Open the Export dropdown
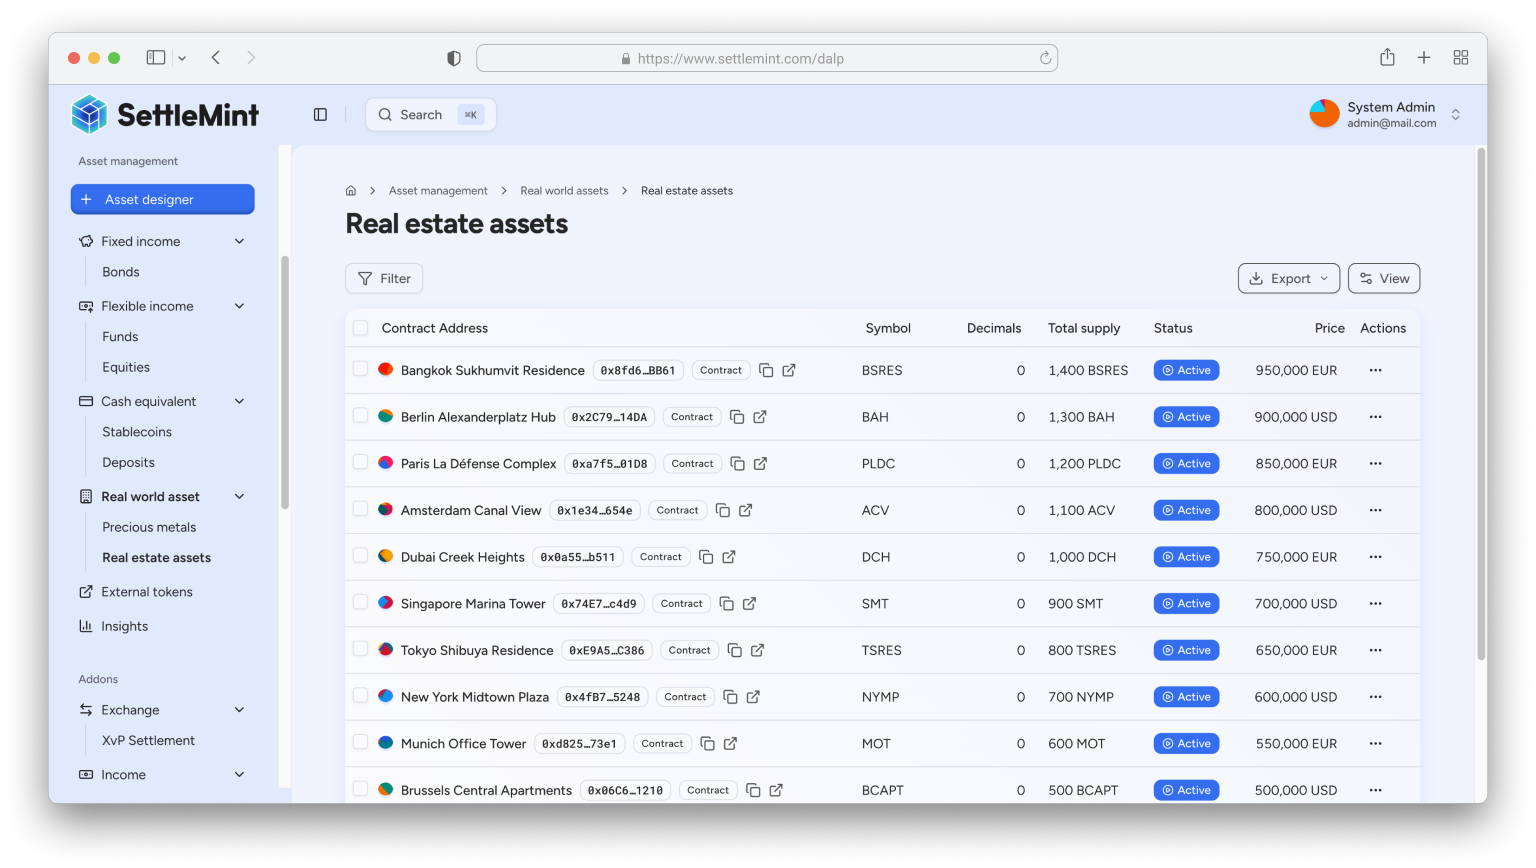 (1288, 279)
